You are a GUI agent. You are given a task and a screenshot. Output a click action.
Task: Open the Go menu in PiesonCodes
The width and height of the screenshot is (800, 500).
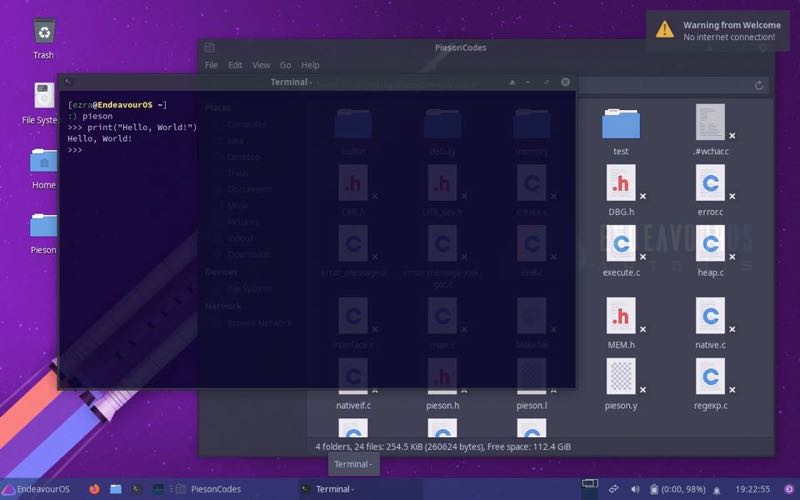coord(285,65)
